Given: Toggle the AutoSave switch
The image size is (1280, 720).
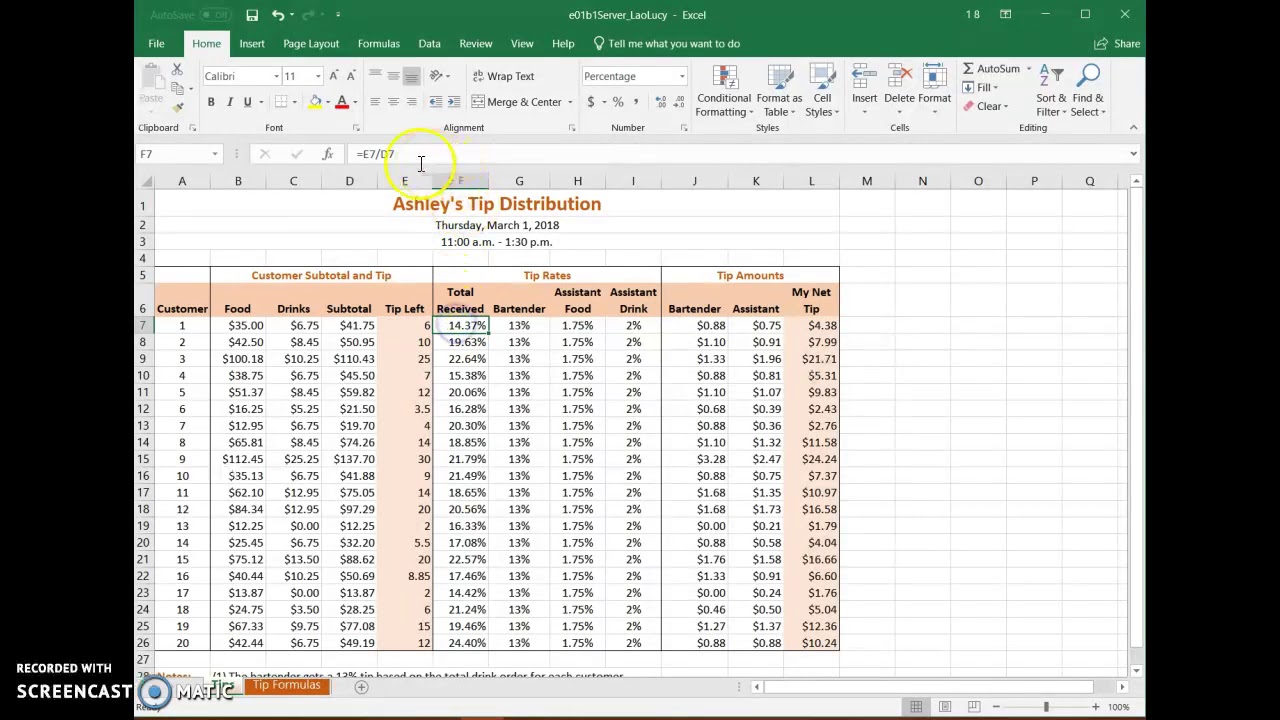Looking at the screenshot, I should click(215, 15).
